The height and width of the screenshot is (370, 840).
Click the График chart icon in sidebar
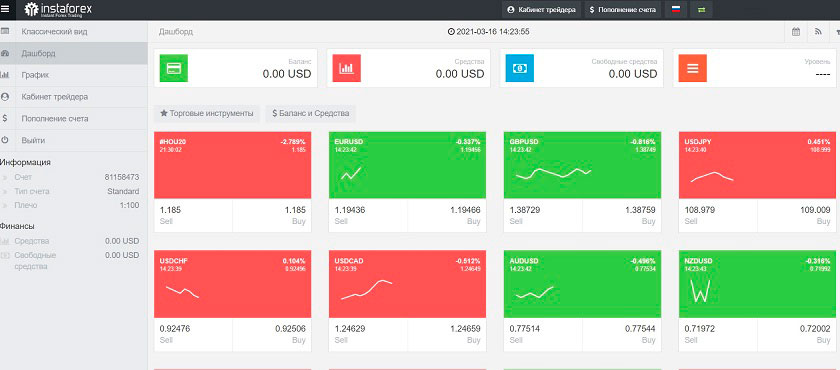tap(5, 75)
